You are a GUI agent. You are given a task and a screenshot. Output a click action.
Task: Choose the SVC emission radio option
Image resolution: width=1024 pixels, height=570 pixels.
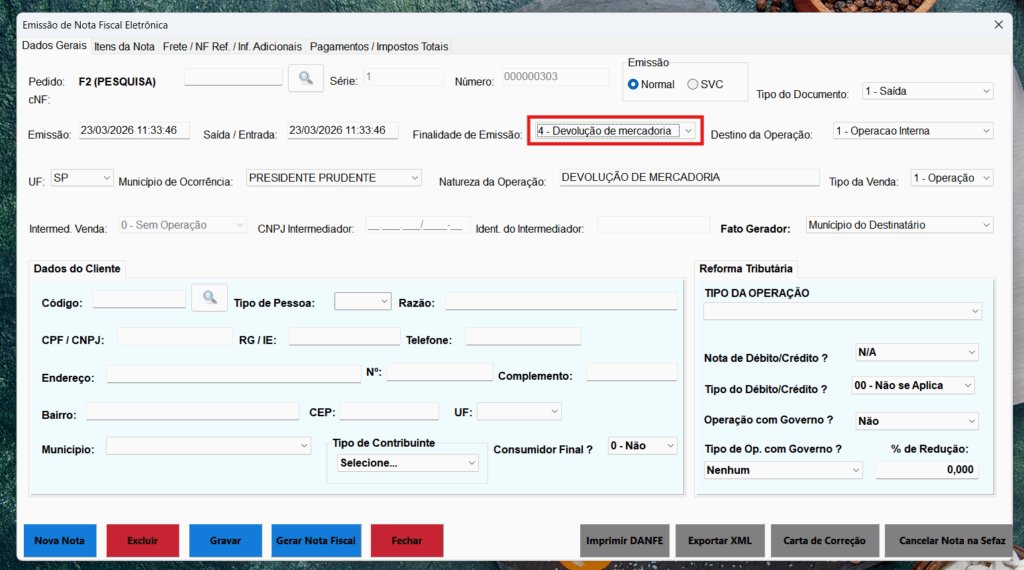[693, 85]
